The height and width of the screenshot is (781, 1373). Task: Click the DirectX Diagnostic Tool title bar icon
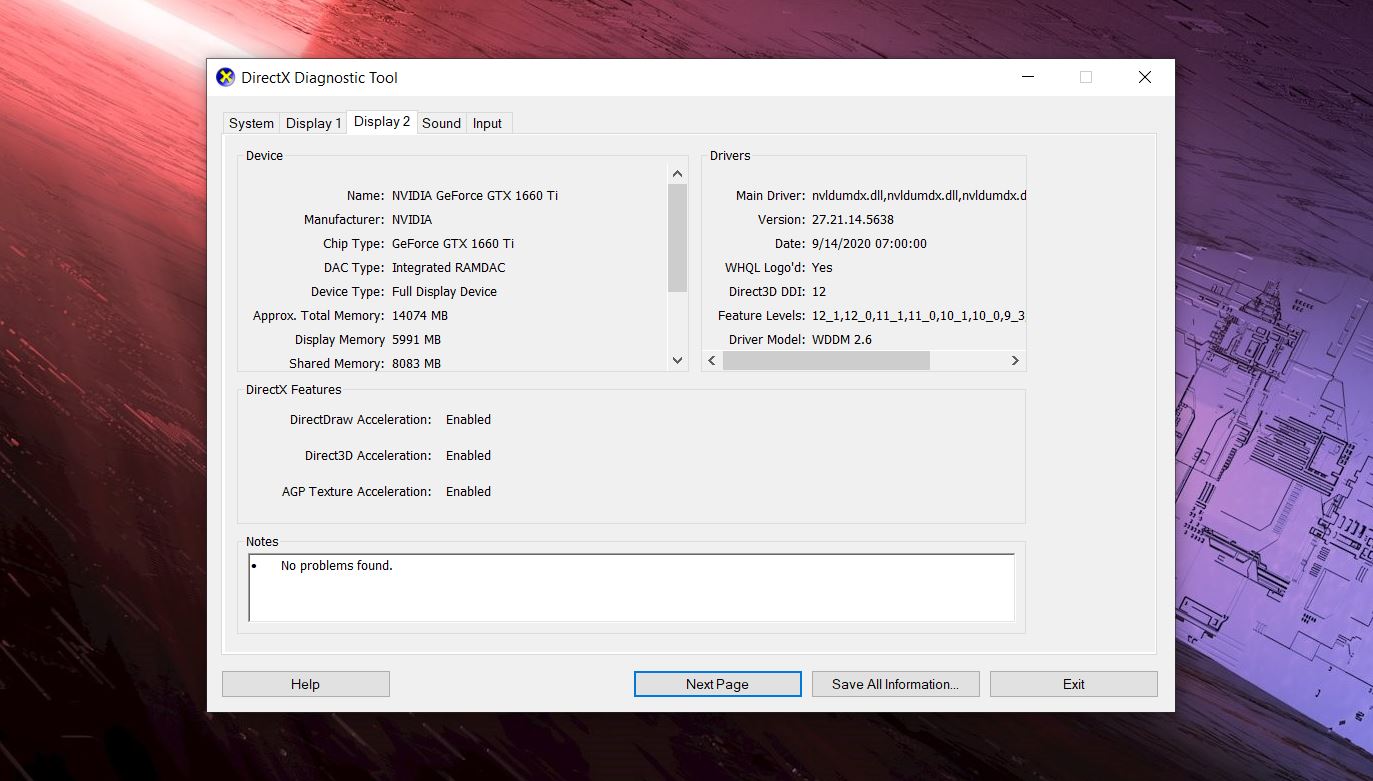[x=224, y=77]
